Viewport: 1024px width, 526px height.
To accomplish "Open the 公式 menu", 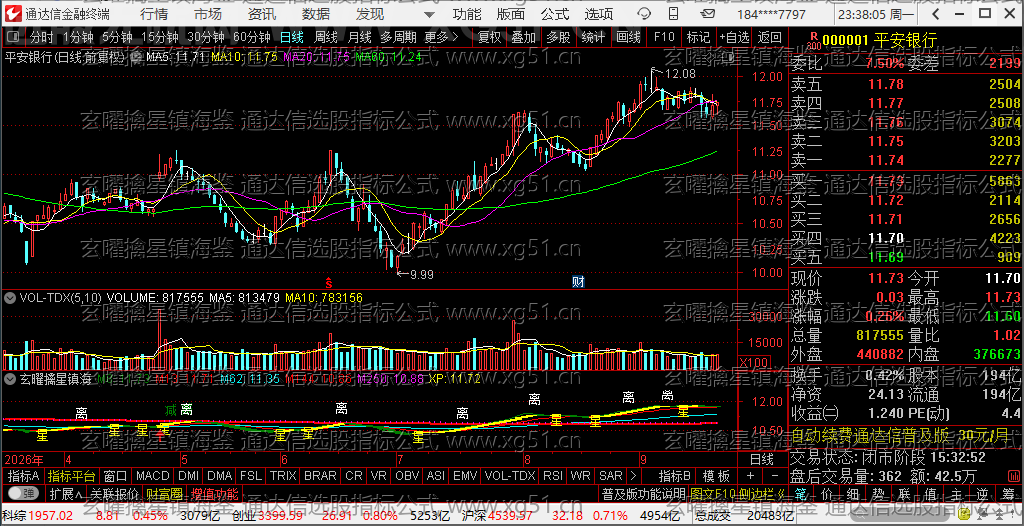I will tap(554, 14).
